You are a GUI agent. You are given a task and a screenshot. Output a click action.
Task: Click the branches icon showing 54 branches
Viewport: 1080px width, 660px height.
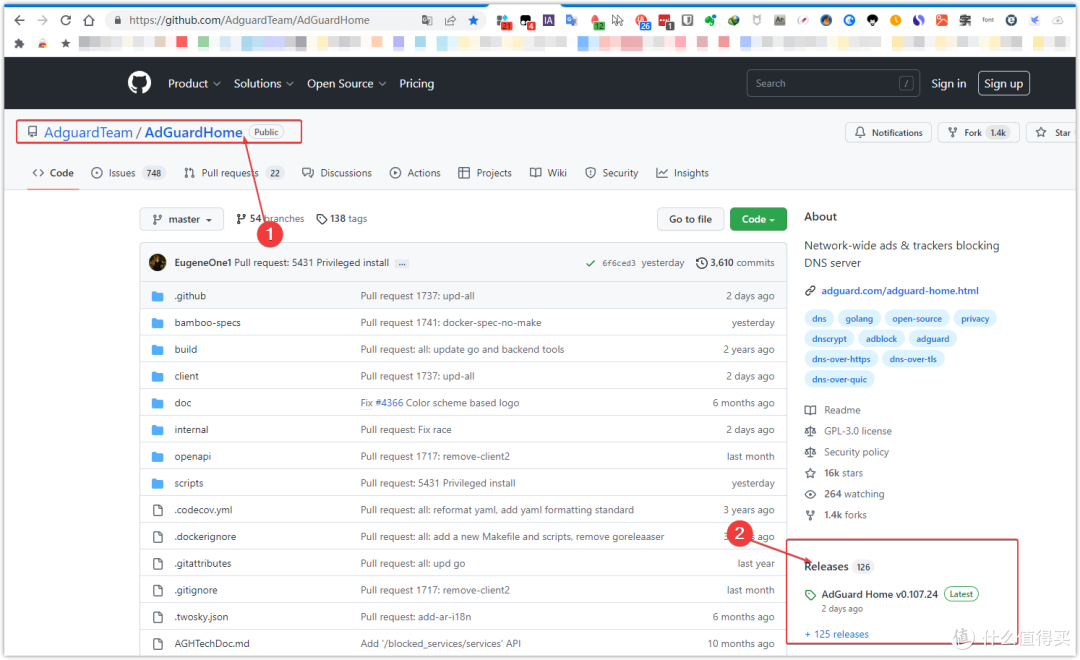(241, 218)
